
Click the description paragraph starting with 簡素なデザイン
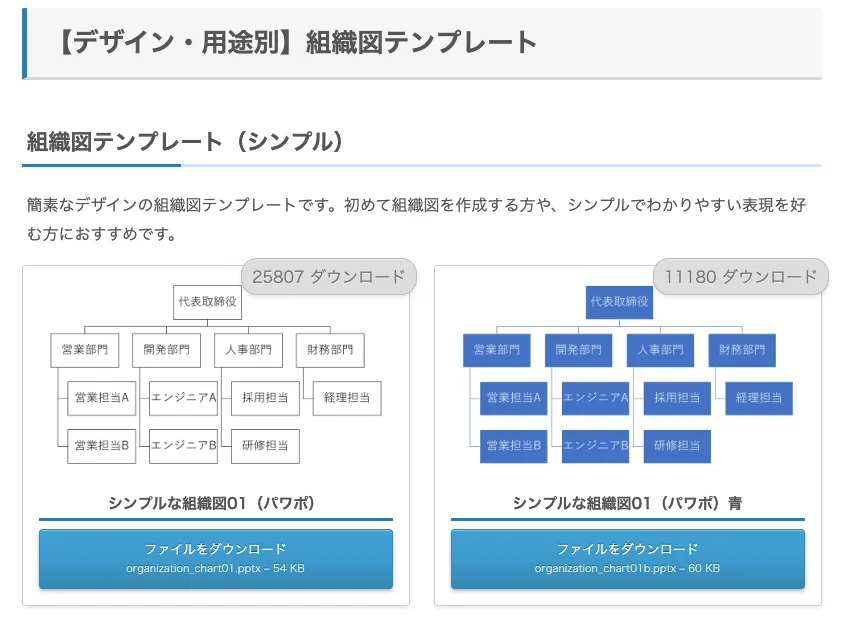pos(415,219)
